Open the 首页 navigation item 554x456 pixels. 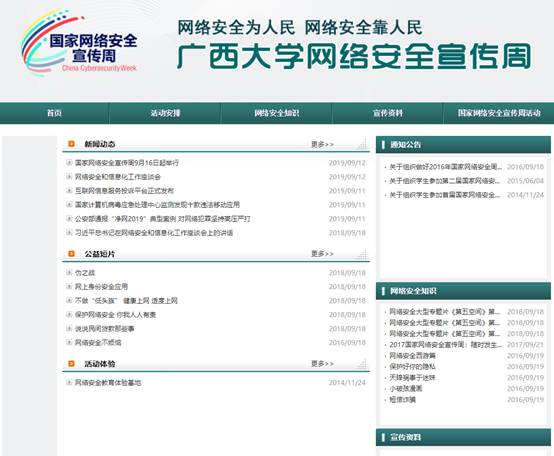click(54, 113)
